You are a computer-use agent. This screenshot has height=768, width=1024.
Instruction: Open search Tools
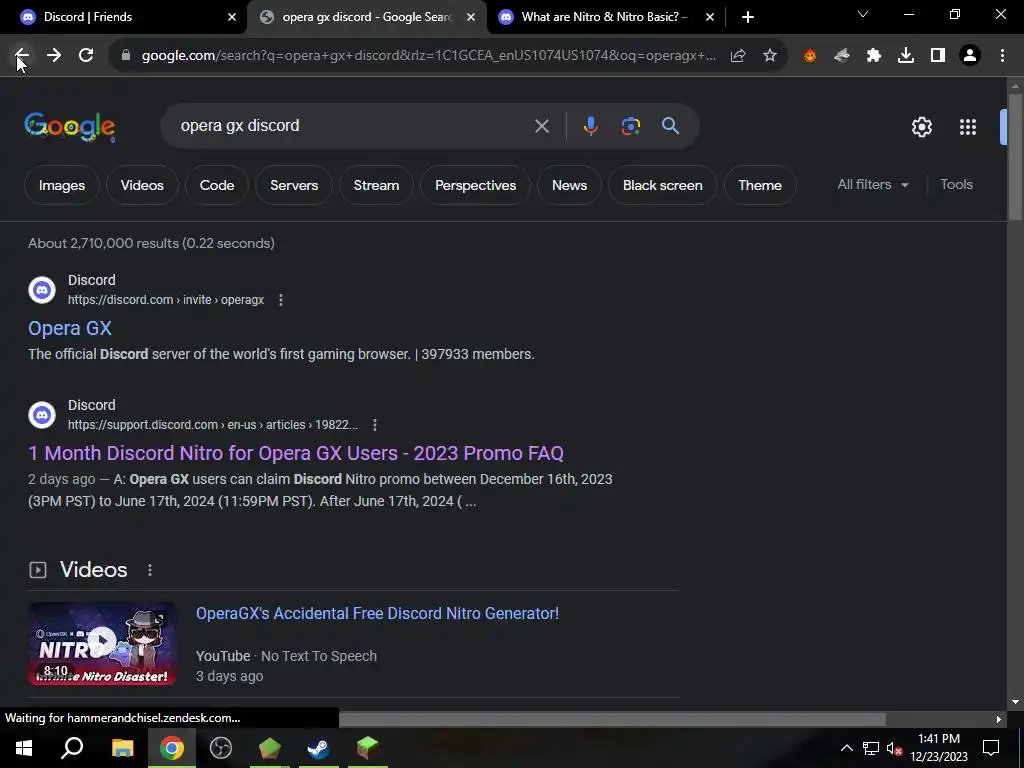(x=956, y=185)
